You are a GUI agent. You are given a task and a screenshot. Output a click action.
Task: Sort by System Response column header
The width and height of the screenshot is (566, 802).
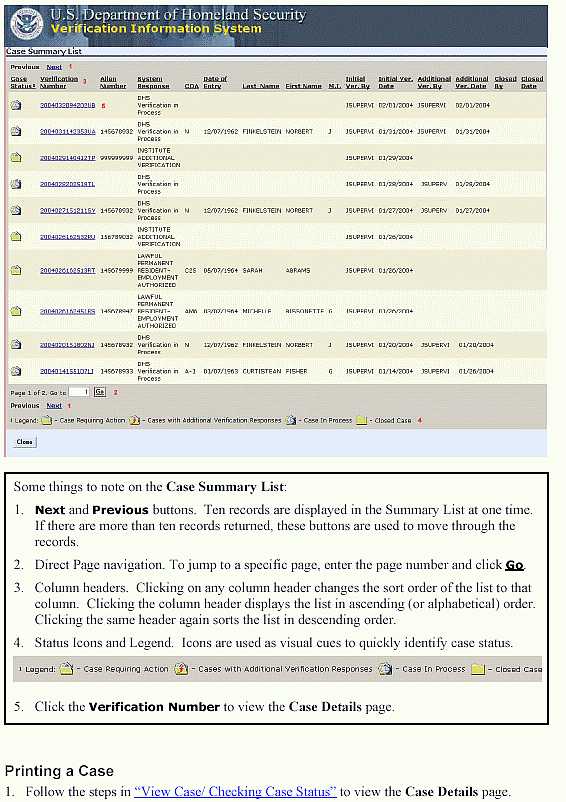click(153, 82)
